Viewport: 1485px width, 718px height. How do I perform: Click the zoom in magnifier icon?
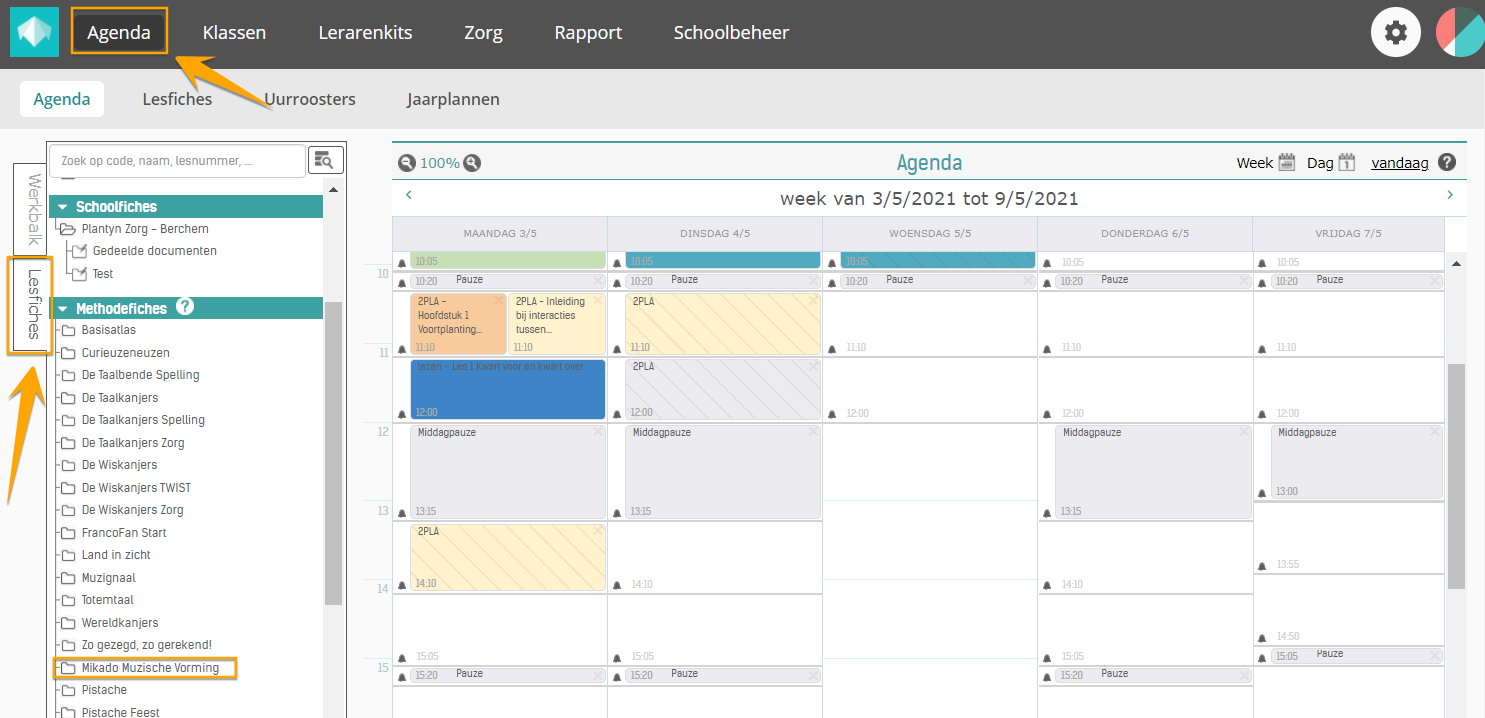472,163
